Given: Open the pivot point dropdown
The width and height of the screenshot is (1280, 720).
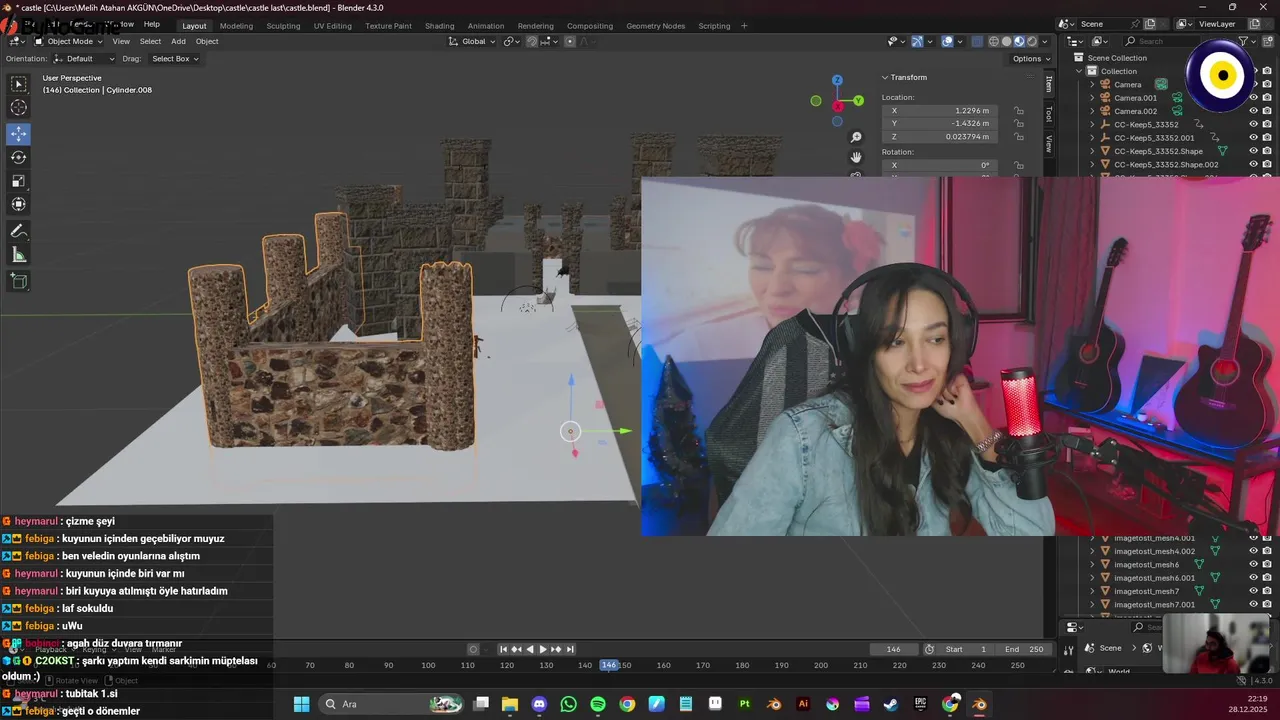Looking at the screenshot, I should coord(511,41).
